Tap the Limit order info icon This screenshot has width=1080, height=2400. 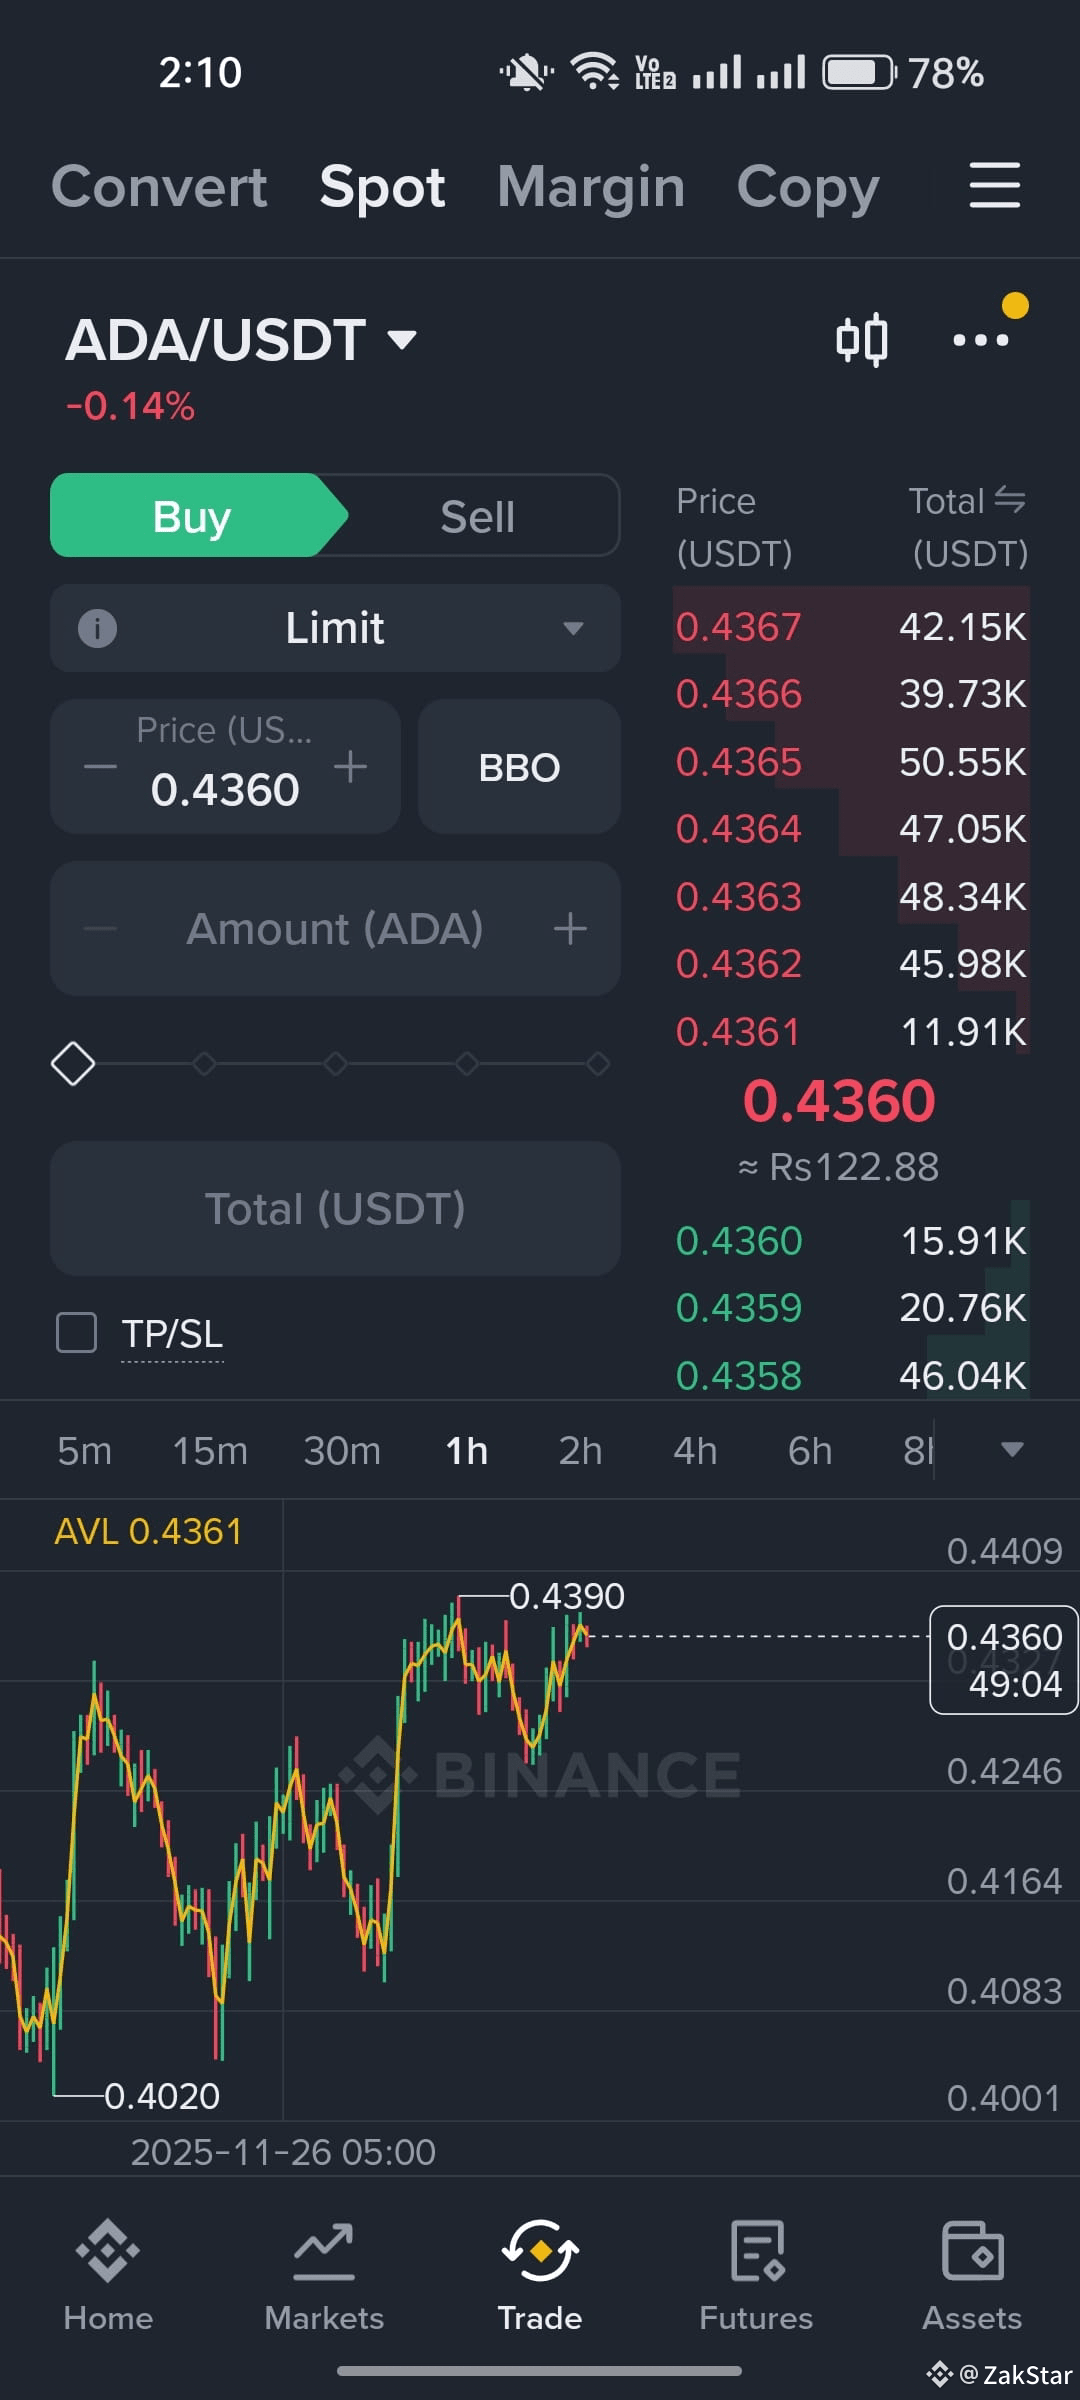pos(97,629)
